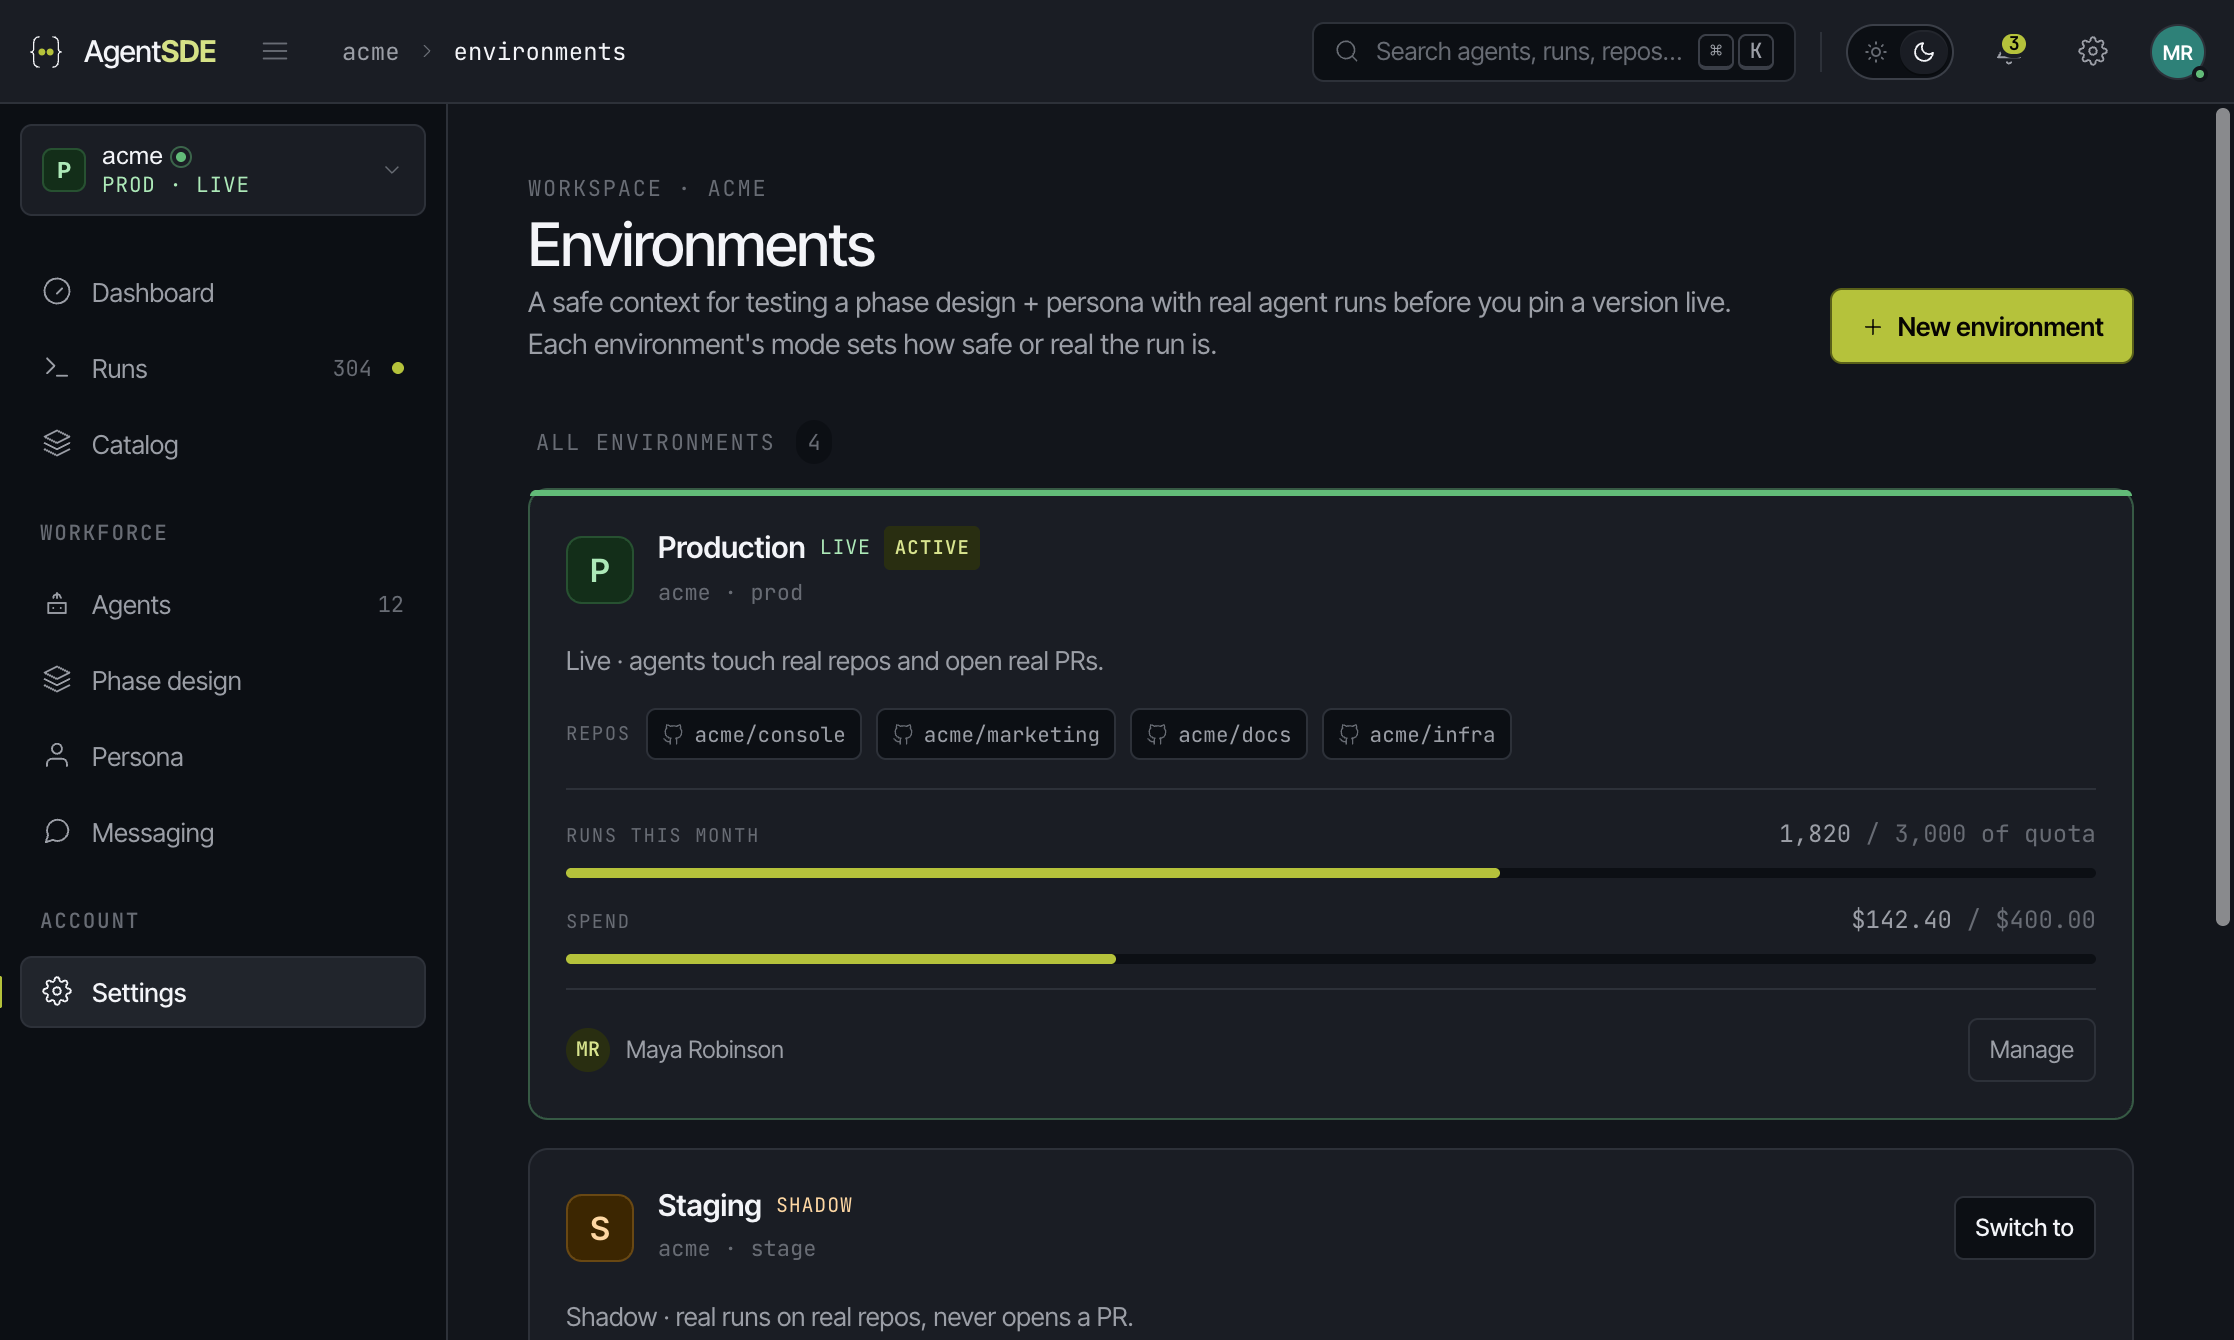Click the search agents, runs, repos field
This screenshot has width=2234, height=1340.
(1553, 52)
